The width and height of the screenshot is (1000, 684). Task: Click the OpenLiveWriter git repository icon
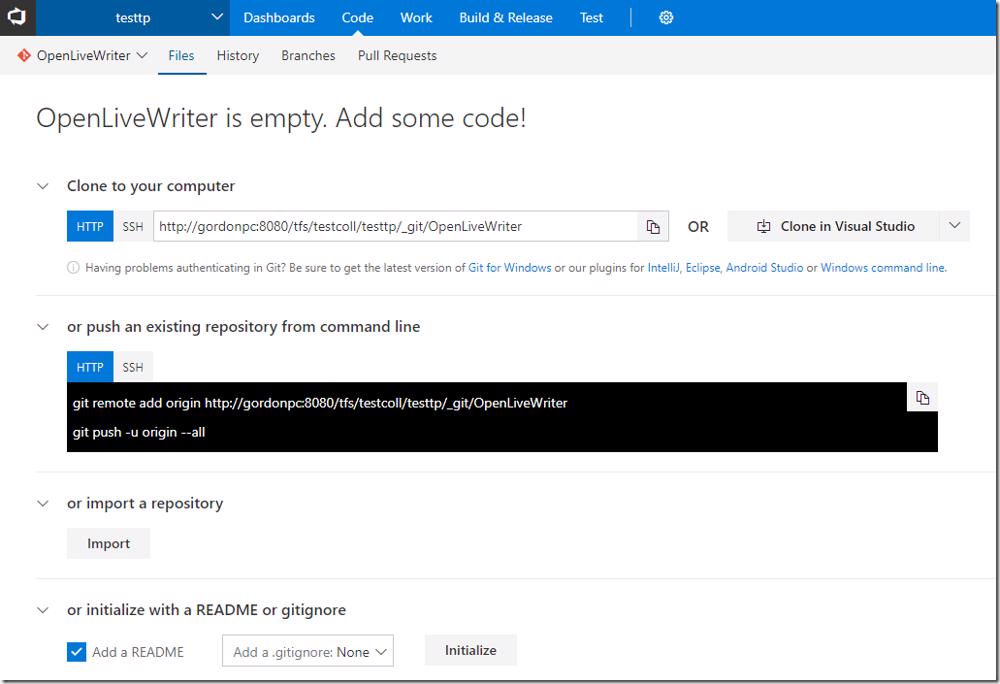coord(24,55)
